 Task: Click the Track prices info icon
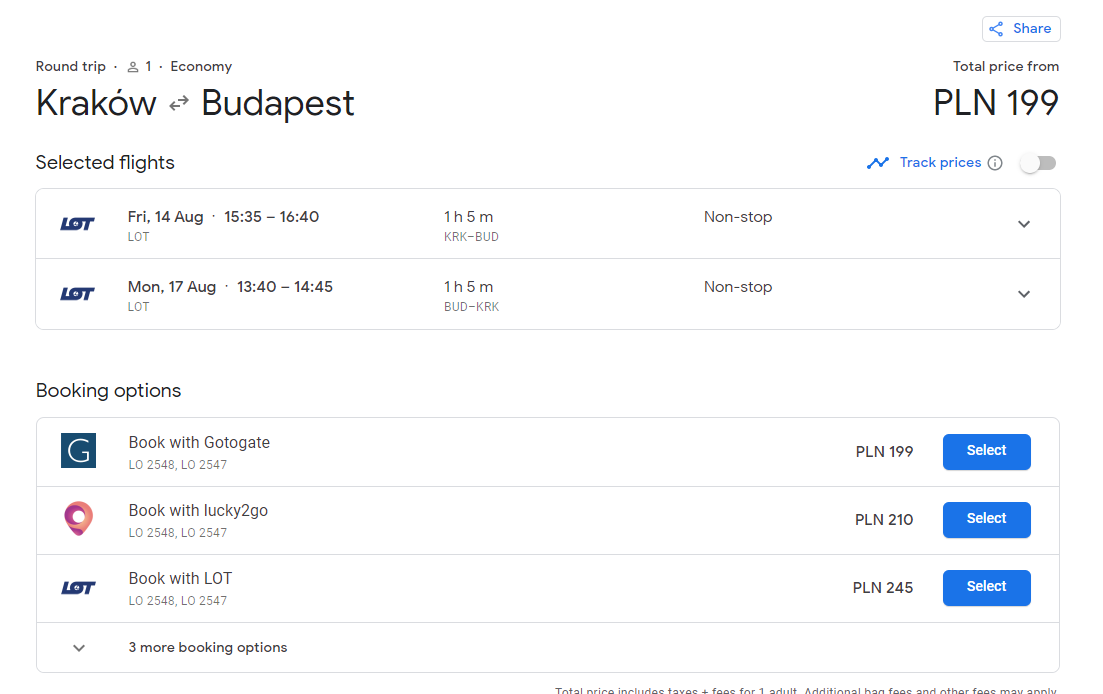(995, 163)
